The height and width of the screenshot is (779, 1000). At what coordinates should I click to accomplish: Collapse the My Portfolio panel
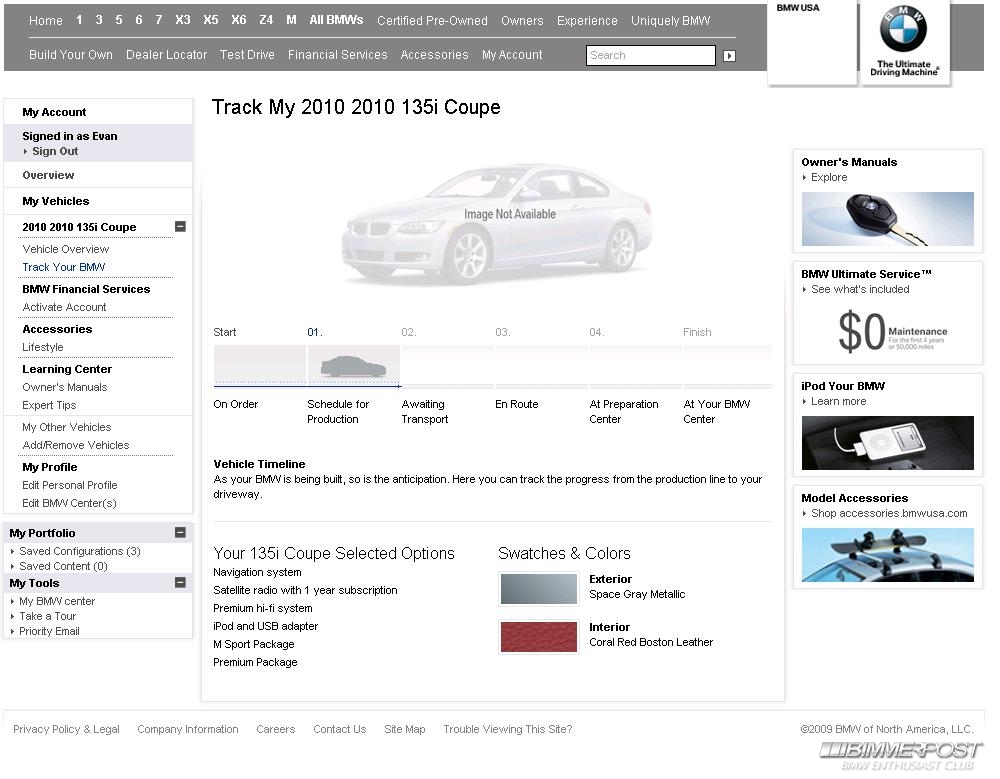[180, 533]
